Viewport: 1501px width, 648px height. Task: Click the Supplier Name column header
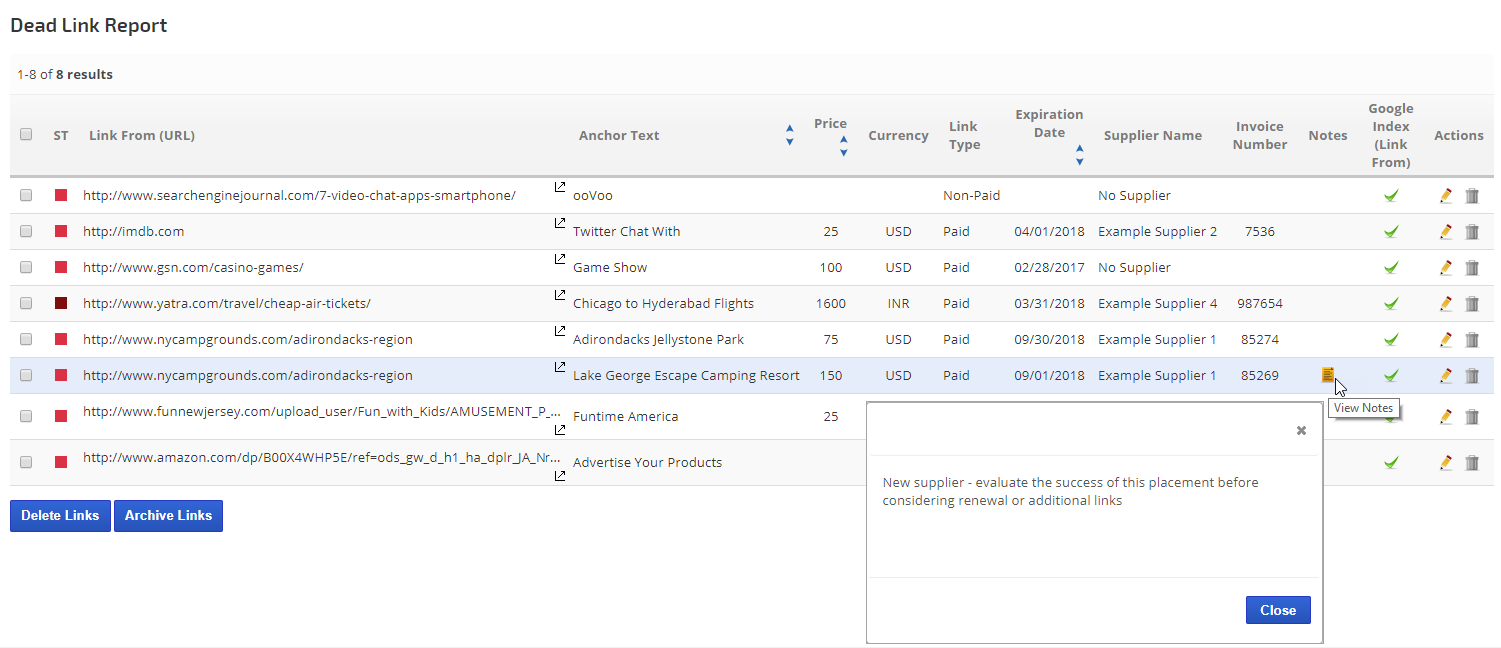(1152, 136)
